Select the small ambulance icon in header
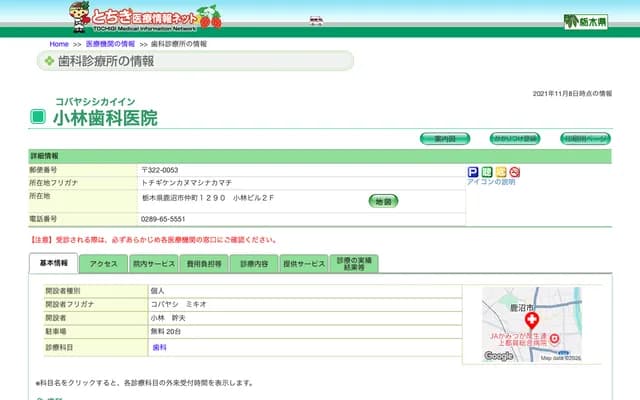Viewport: 640px width, 400px height. tap(316, 20)
